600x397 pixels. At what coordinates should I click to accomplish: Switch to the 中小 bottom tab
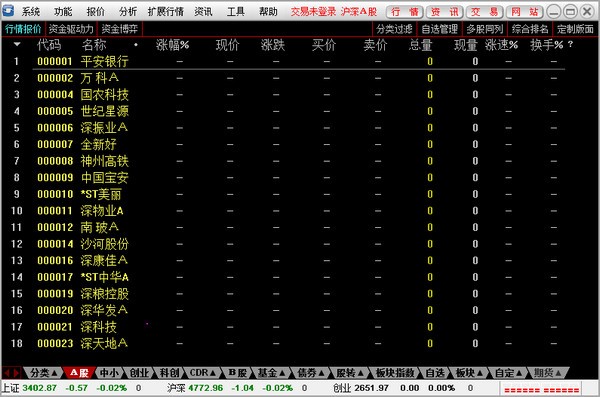click(109, 372)
